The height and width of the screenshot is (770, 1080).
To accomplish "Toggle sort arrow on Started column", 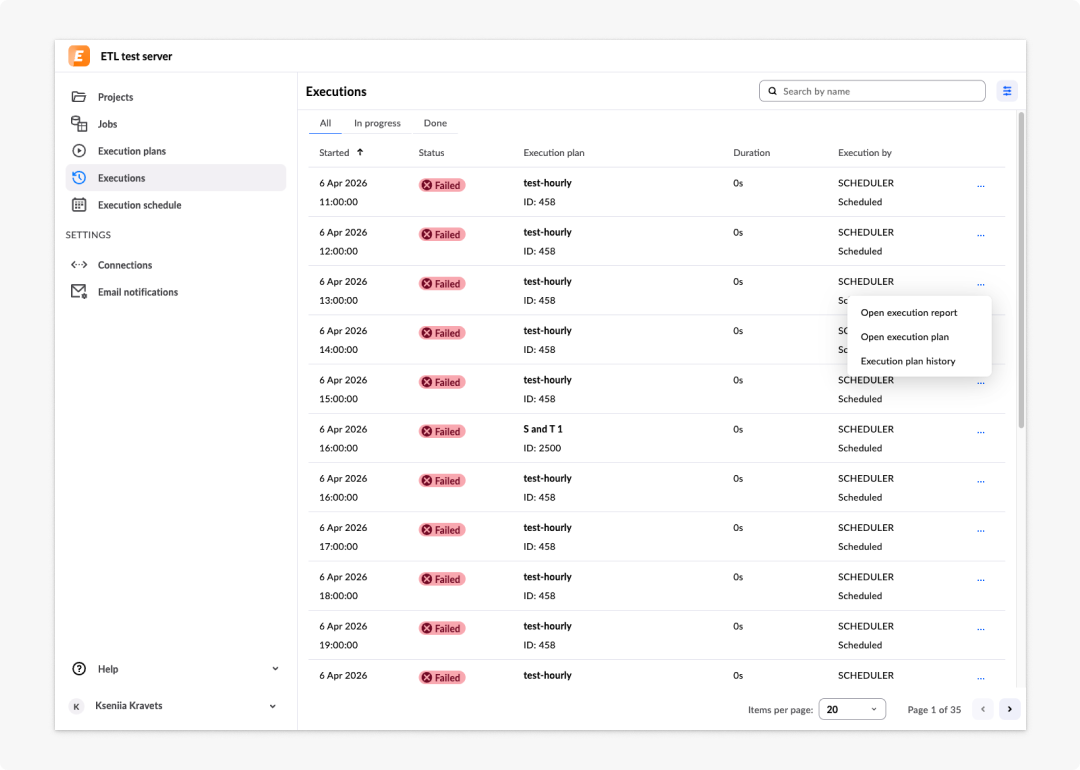I will 360,152.
